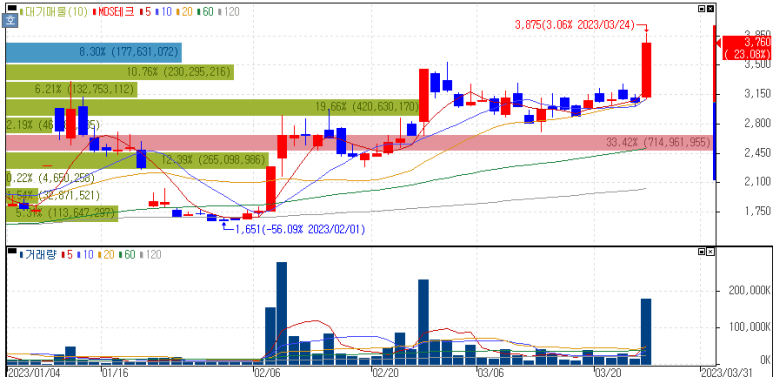Select the 120-day MA legend in price chart
The width and height of the screenshot is (773, 377).
[229, 11]
